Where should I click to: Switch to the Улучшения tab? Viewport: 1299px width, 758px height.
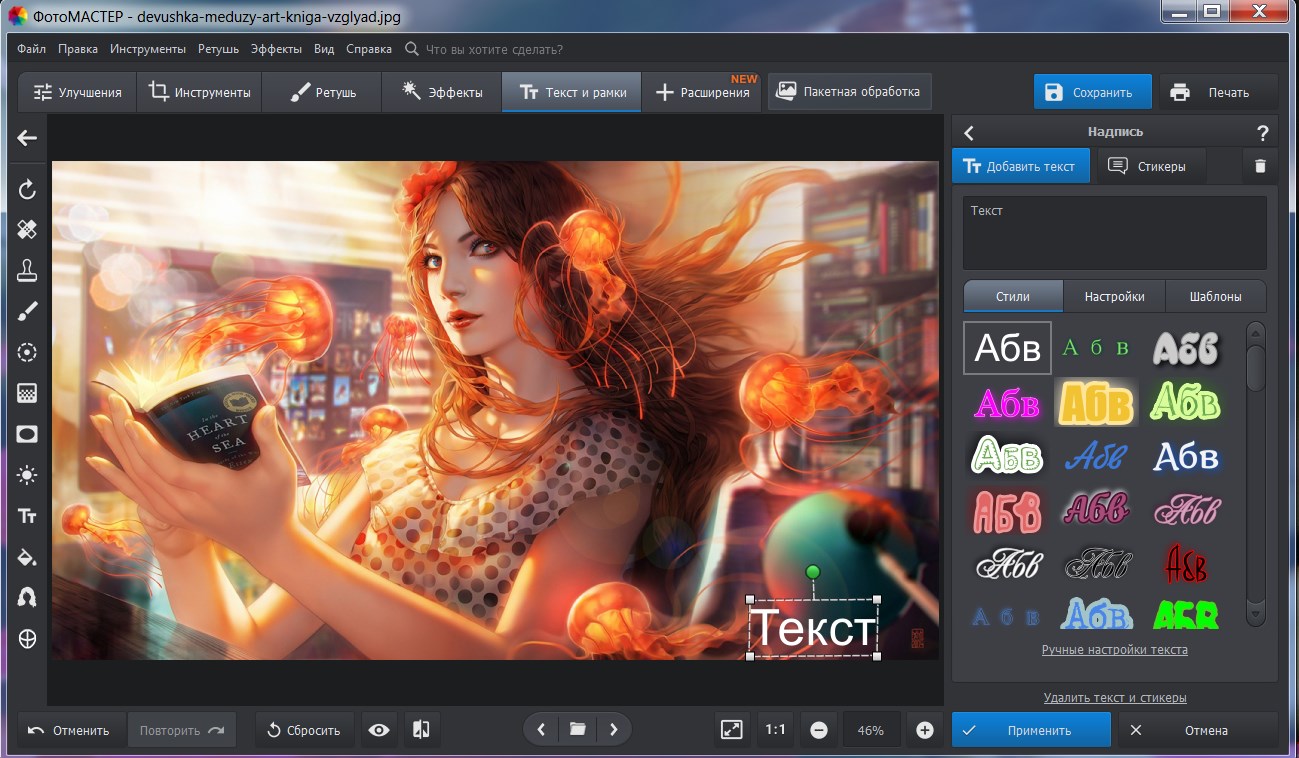[77, 92]
